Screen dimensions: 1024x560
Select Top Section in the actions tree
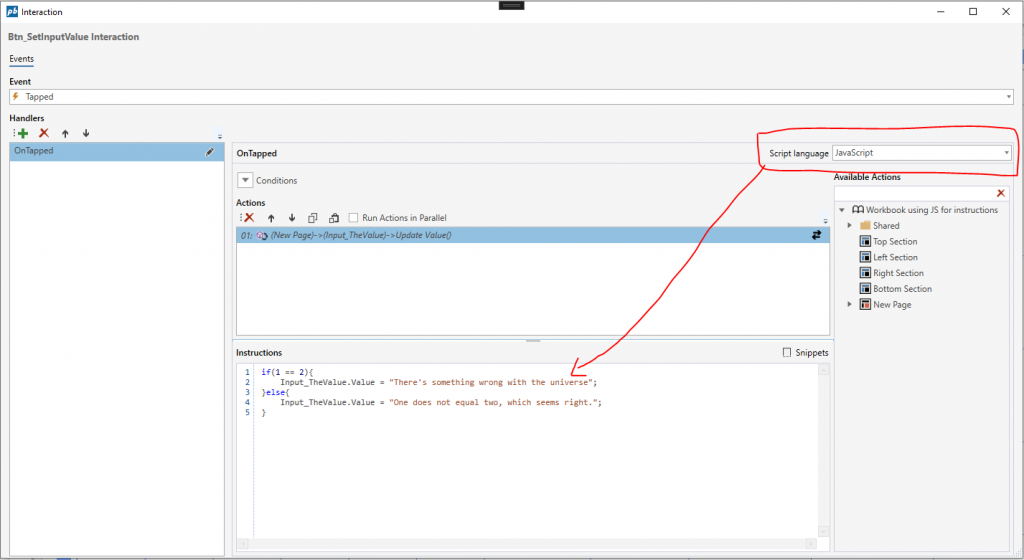click(x=894, y=242)
